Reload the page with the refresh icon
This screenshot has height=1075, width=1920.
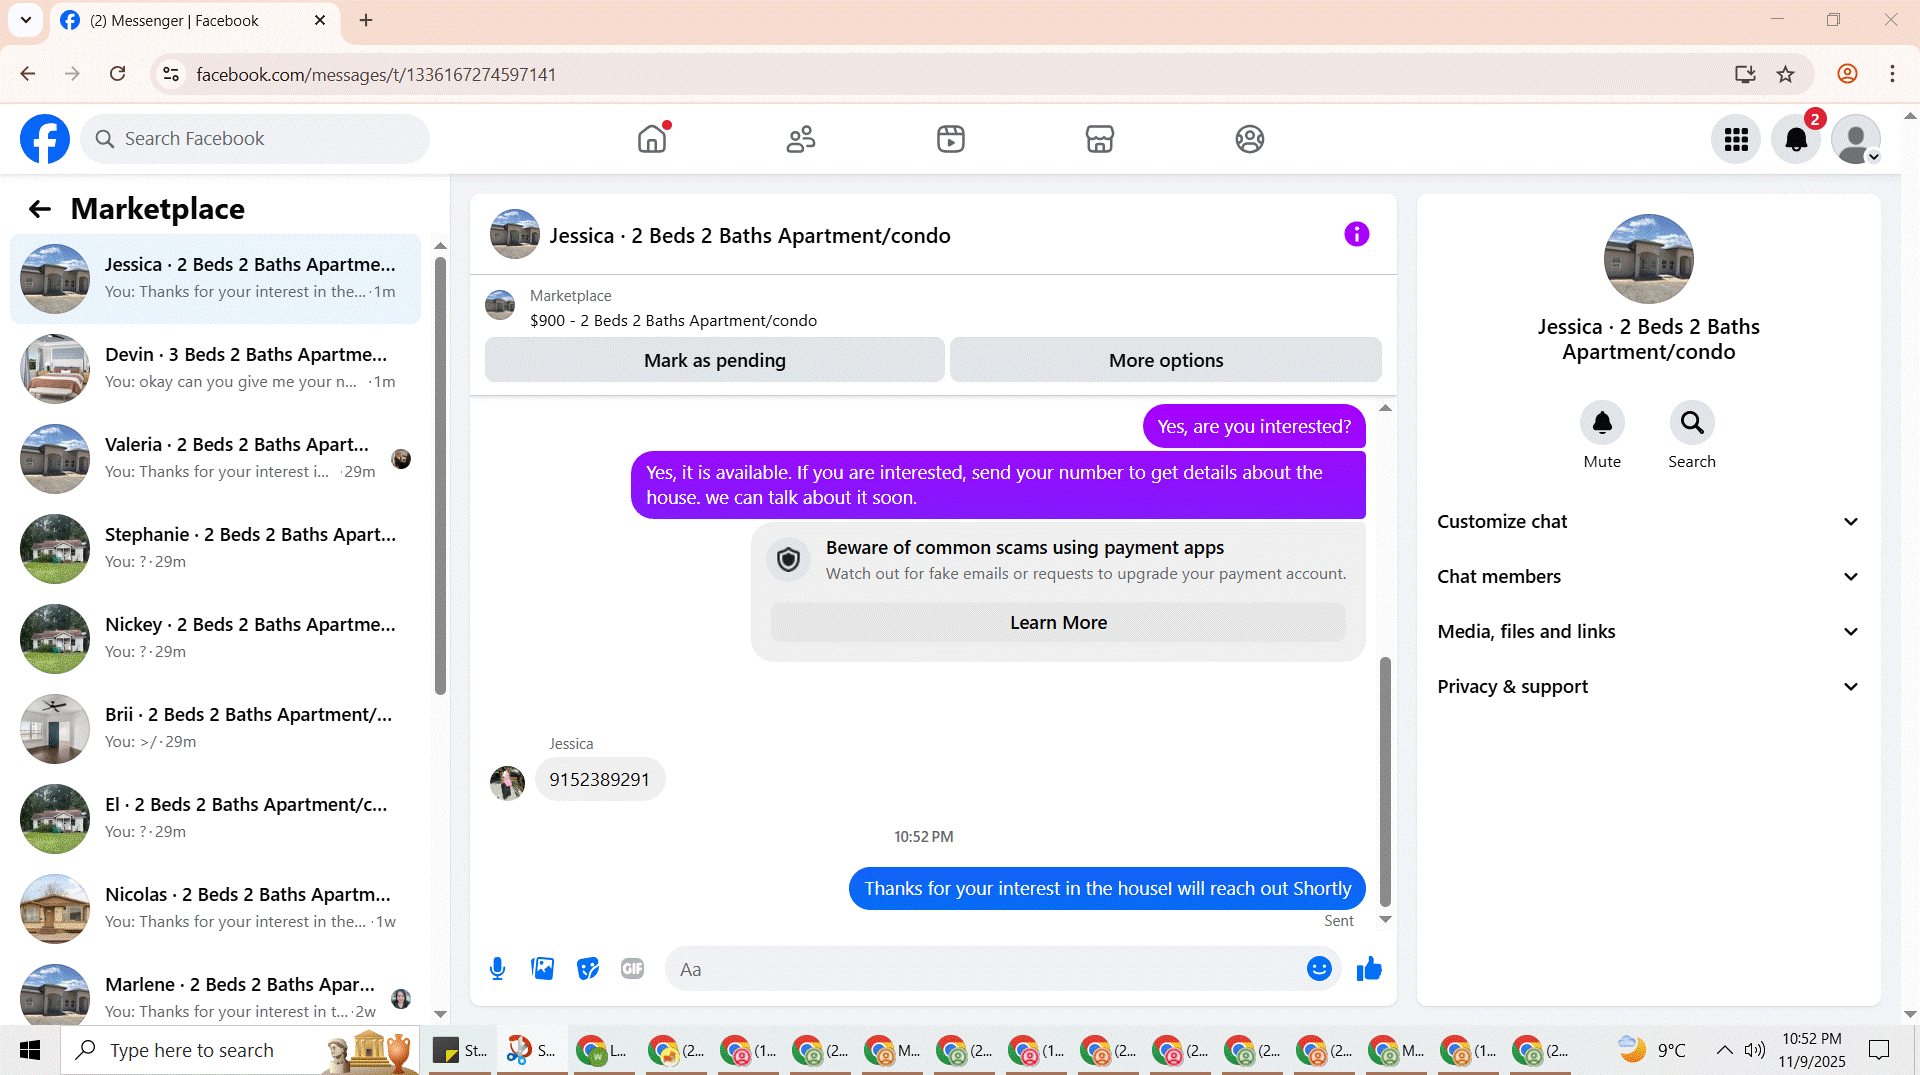point(117,74)
